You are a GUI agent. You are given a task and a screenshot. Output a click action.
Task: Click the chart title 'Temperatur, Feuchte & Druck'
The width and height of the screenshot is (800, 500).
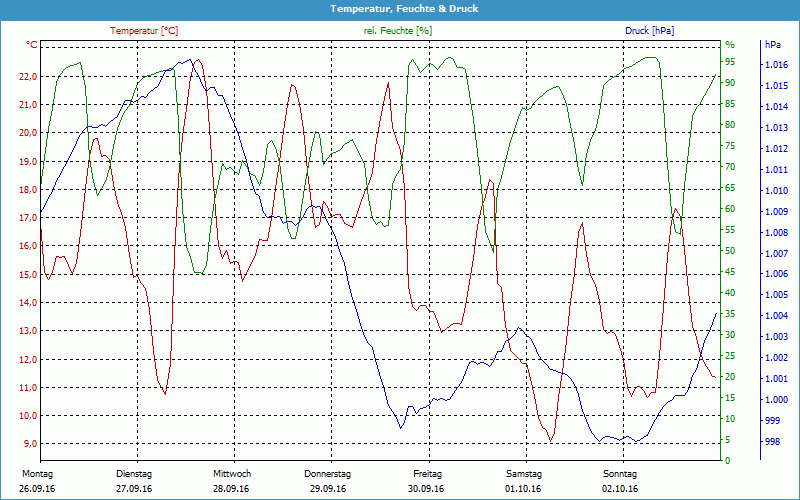click(404, 9)
